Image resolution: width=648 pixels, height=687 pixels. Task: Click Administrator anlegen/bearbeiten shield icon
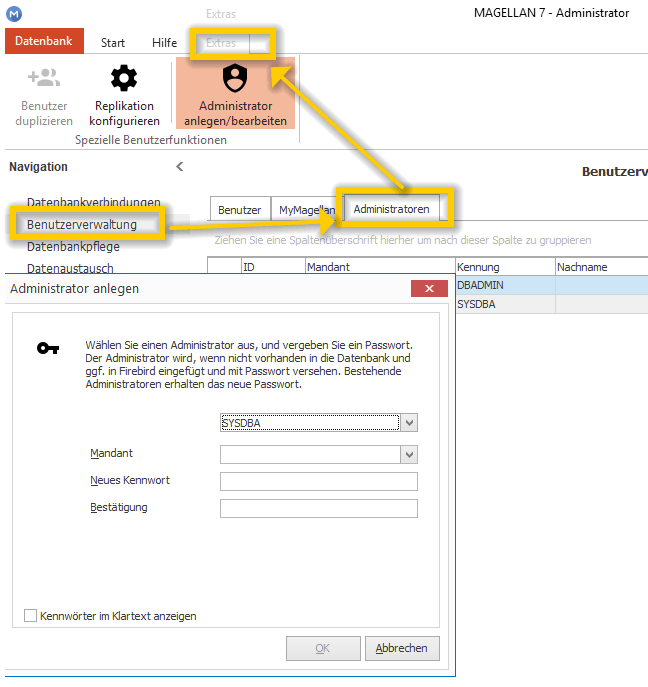tap(235, 78)
